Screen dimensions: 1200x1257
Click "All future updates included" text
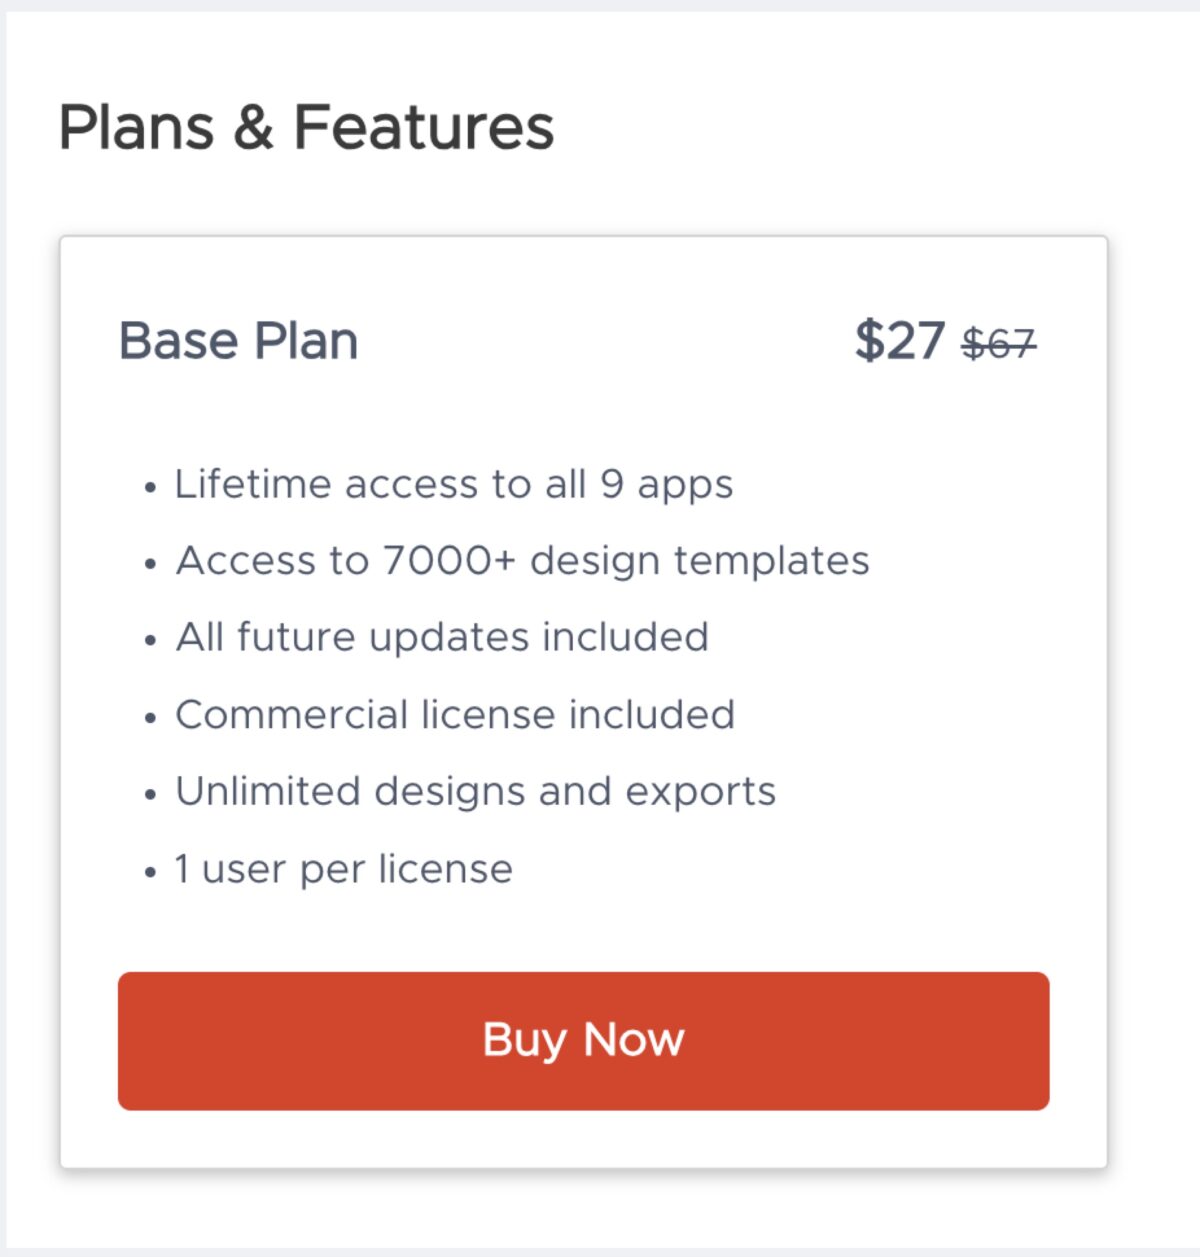point(442,638)
